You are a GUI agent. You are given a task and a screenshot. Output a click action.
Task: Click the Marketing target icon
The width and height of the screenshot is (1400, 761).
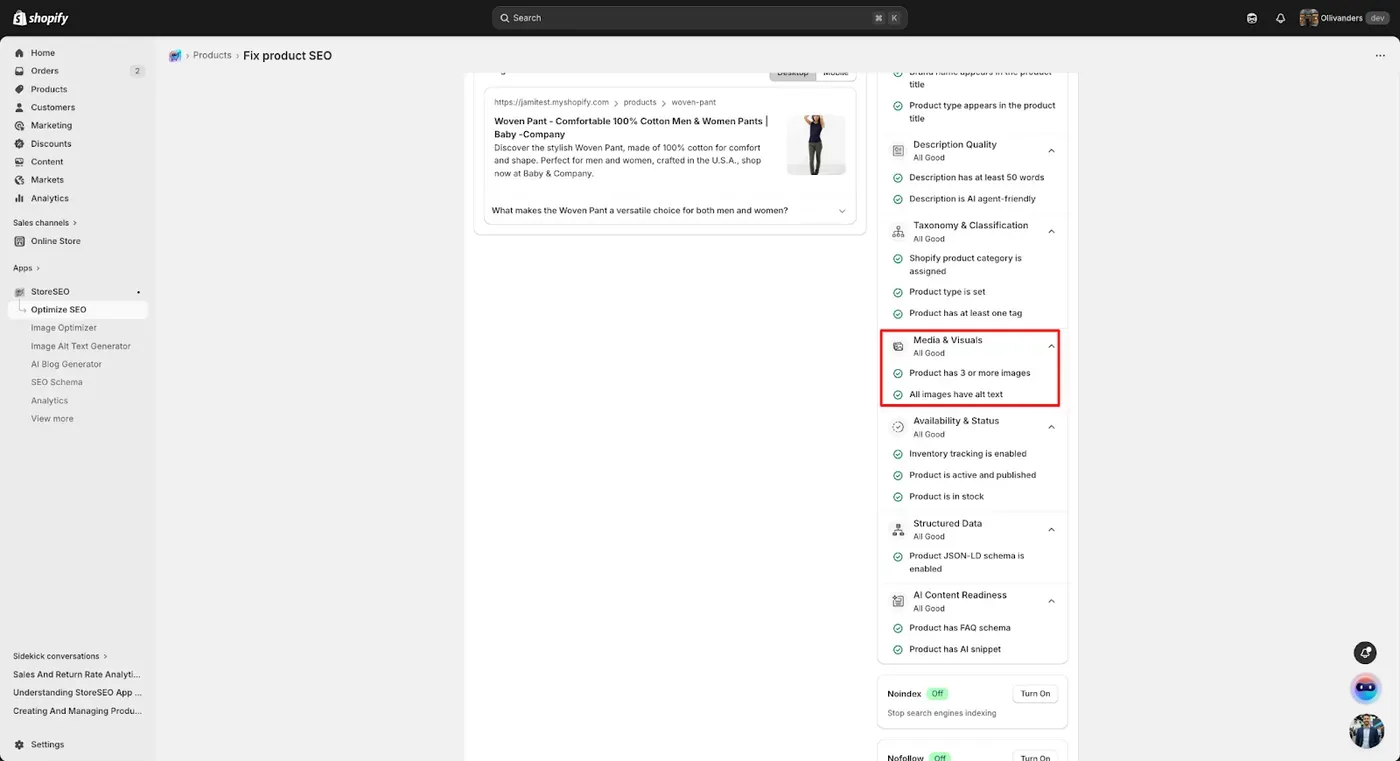tap(19, 125)
